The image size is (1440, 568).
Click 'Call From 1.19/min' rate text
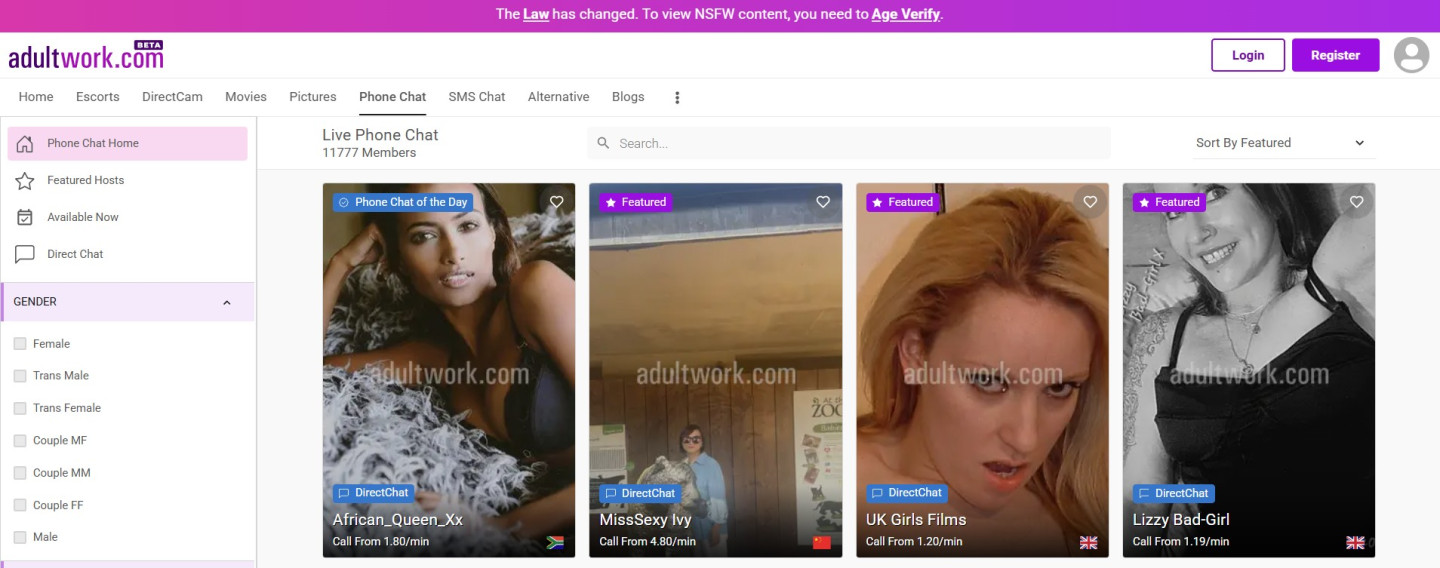(1181, 542)
